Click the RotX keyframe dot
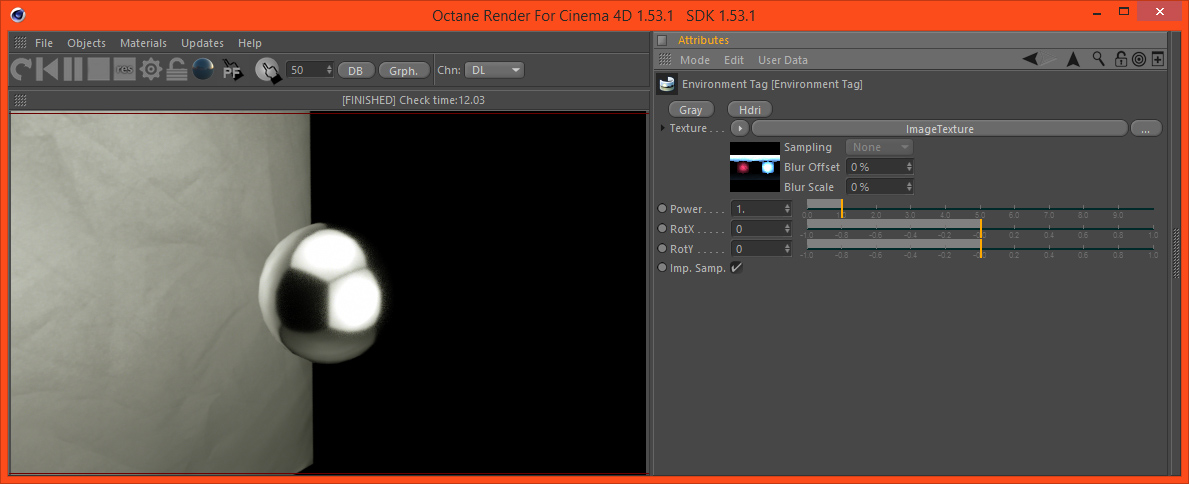The height and width of the screenshot is (484, 1189). coord(662,228)
